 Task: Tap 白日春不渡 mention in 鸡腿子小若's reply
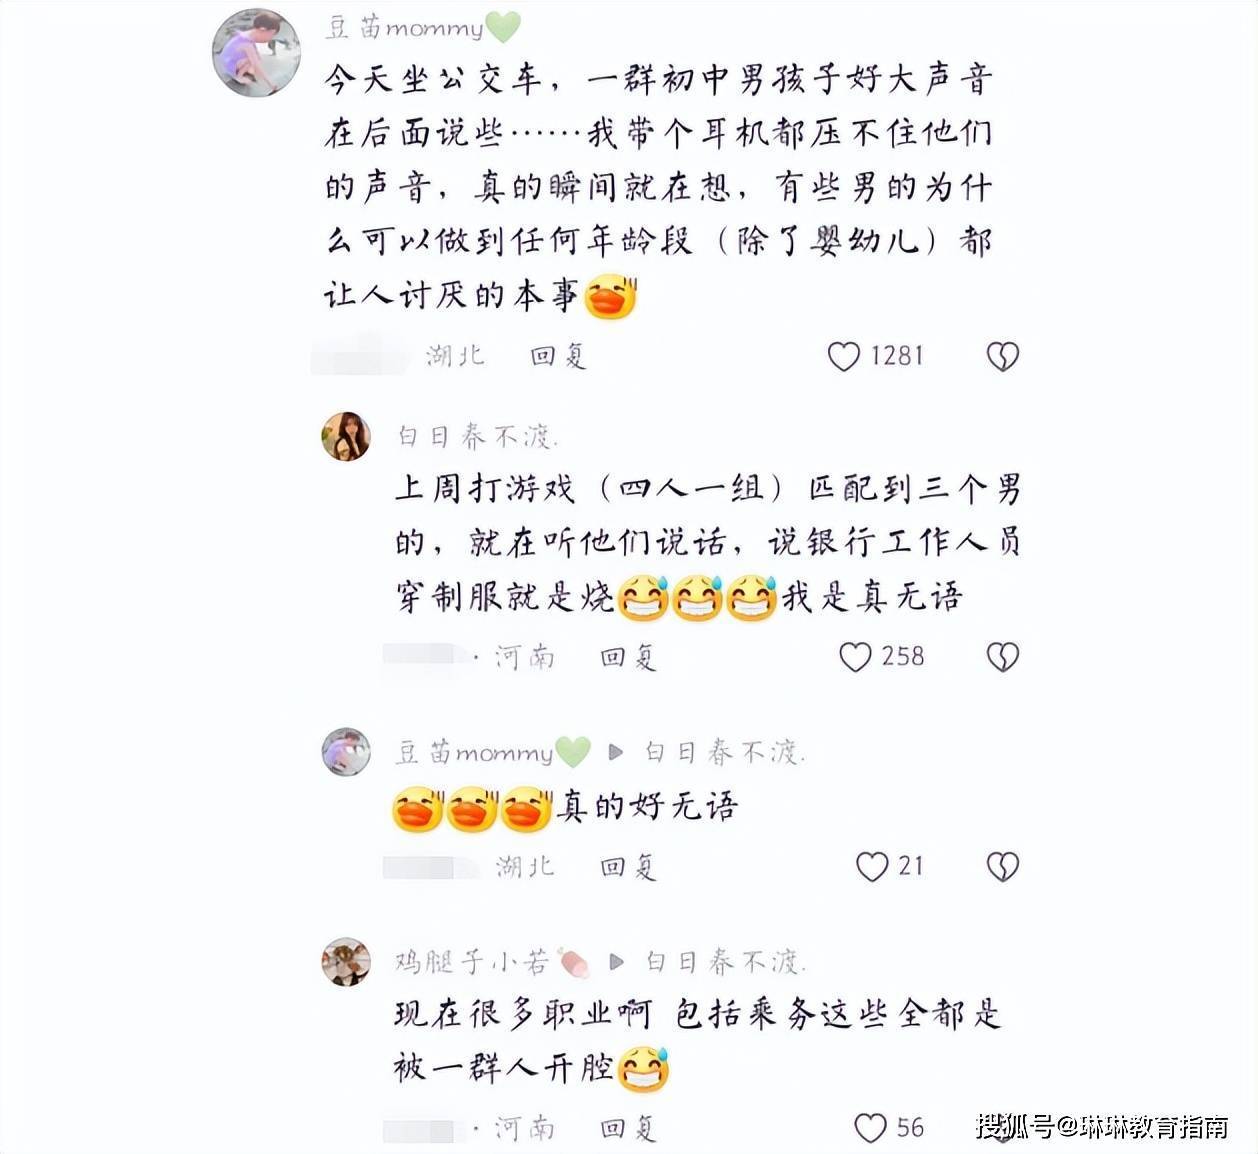pos(724,962)
